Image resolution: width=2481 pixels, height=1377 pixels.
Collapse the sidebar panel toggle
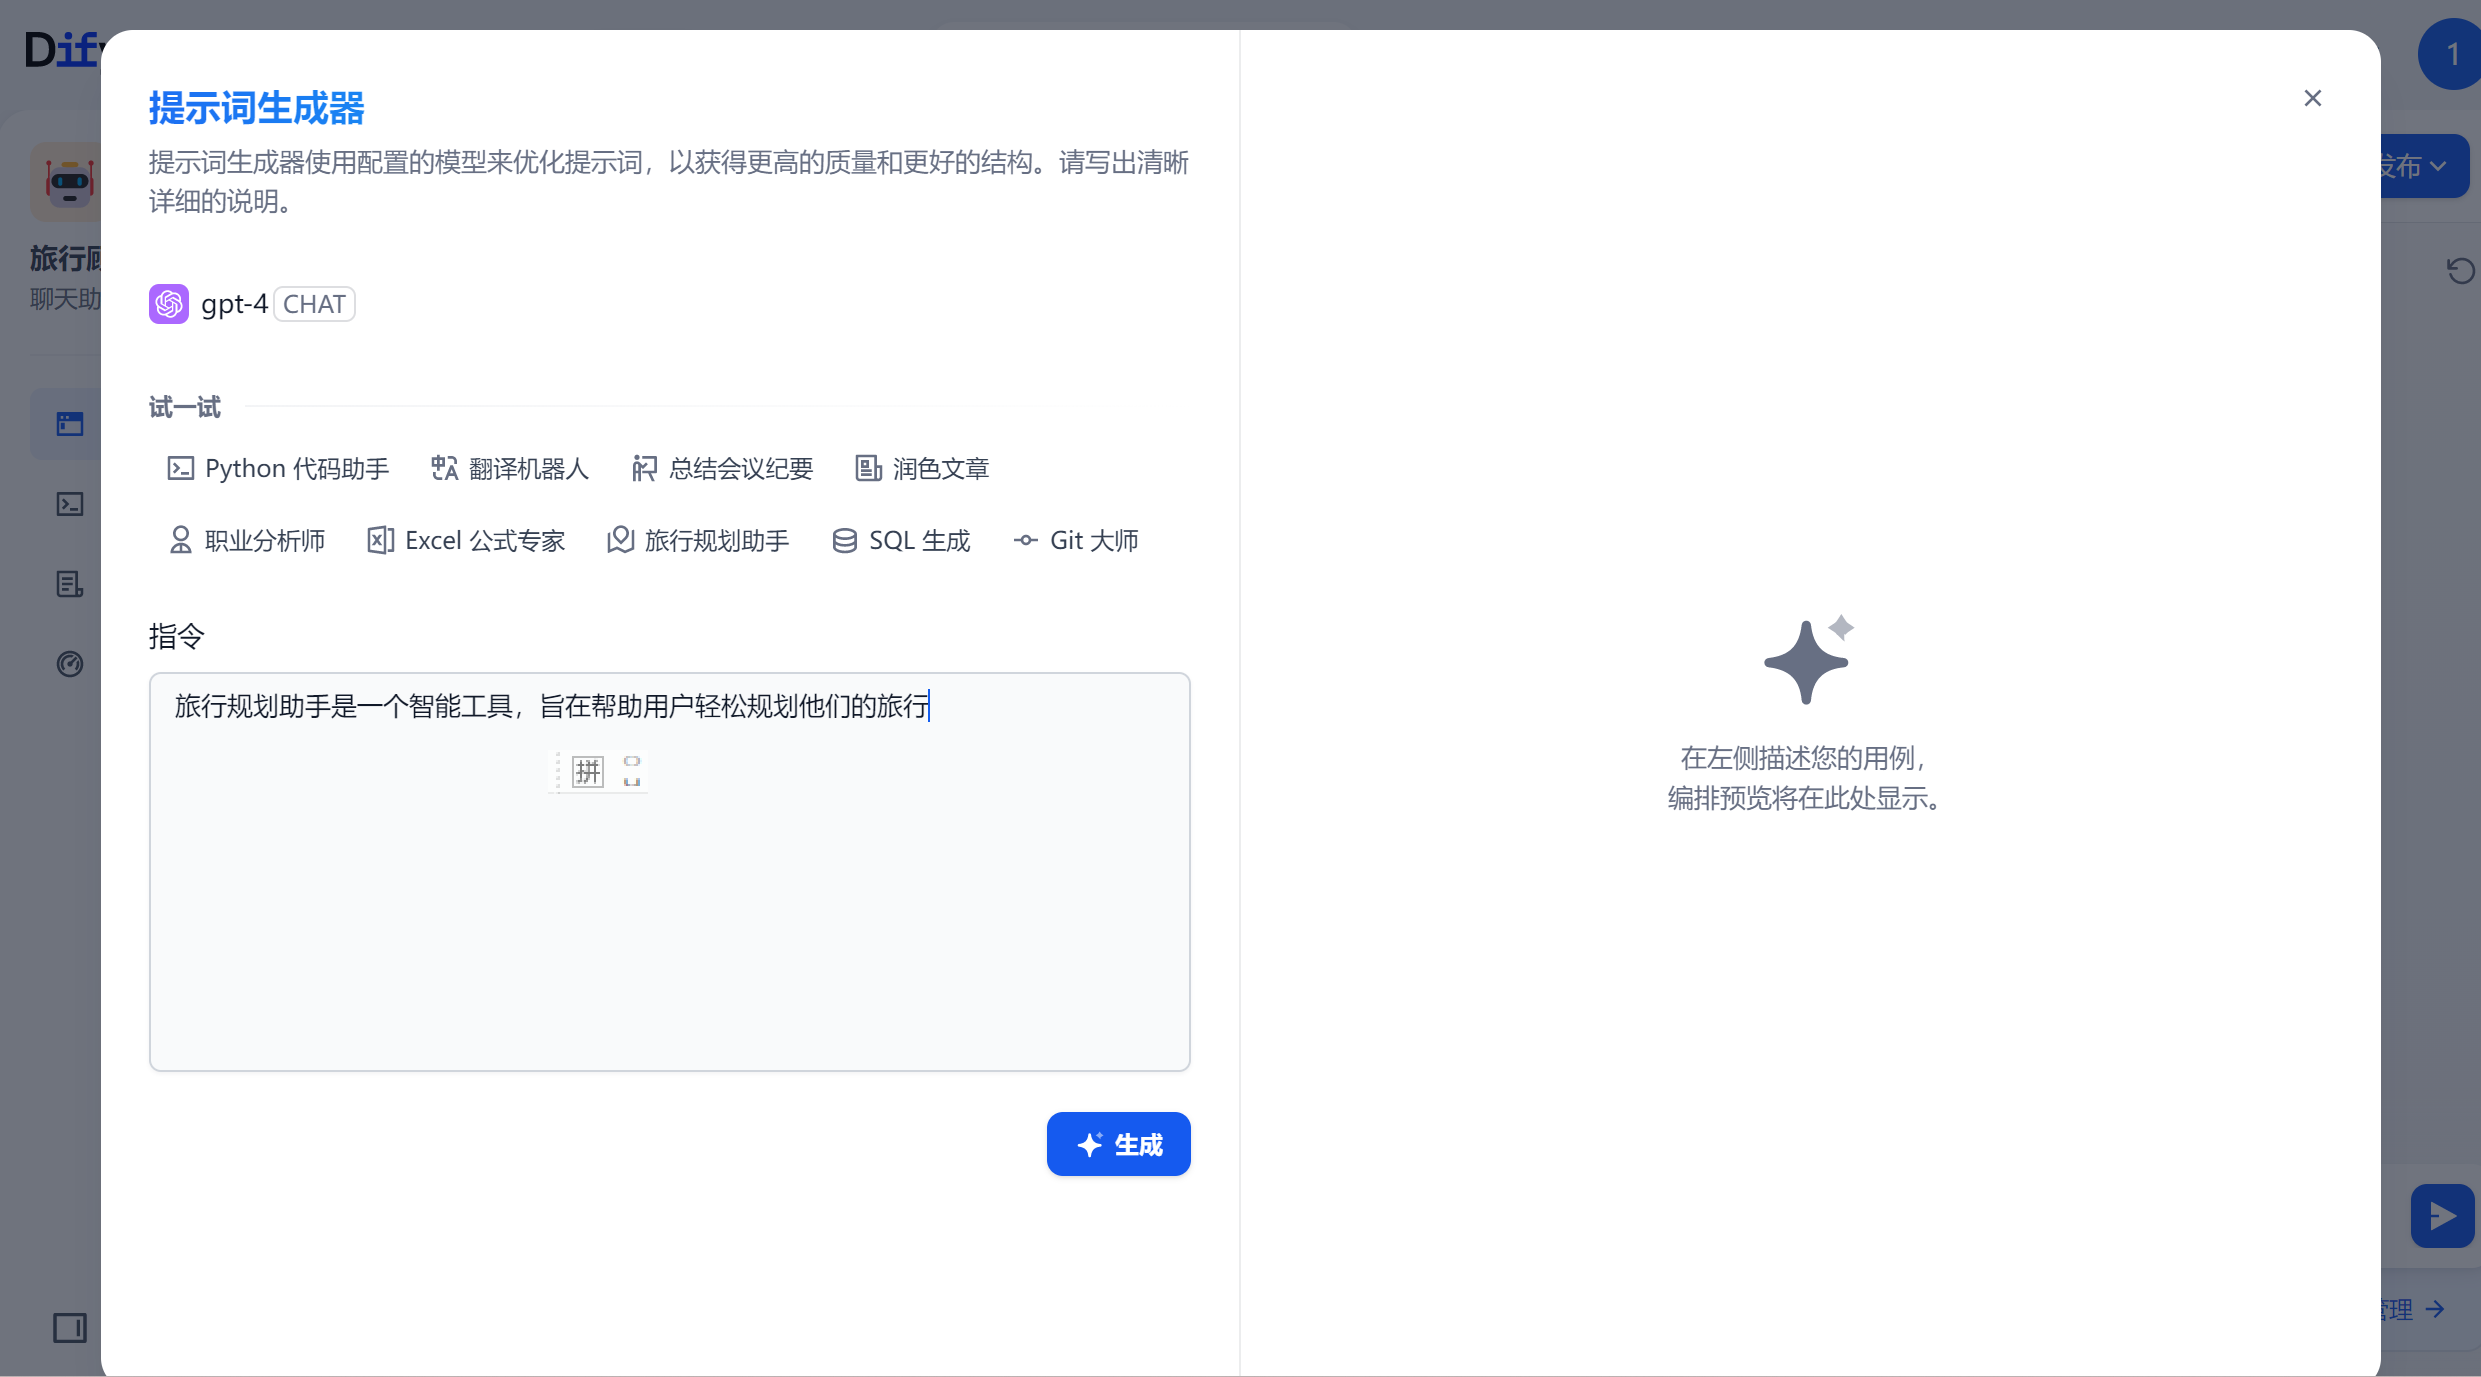point(70,1328)
